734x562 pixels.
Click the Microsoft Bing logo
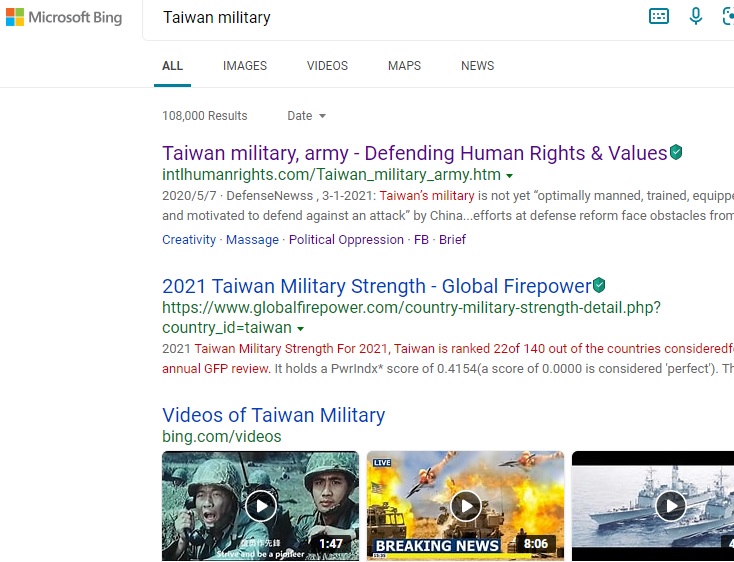point(64,17)
